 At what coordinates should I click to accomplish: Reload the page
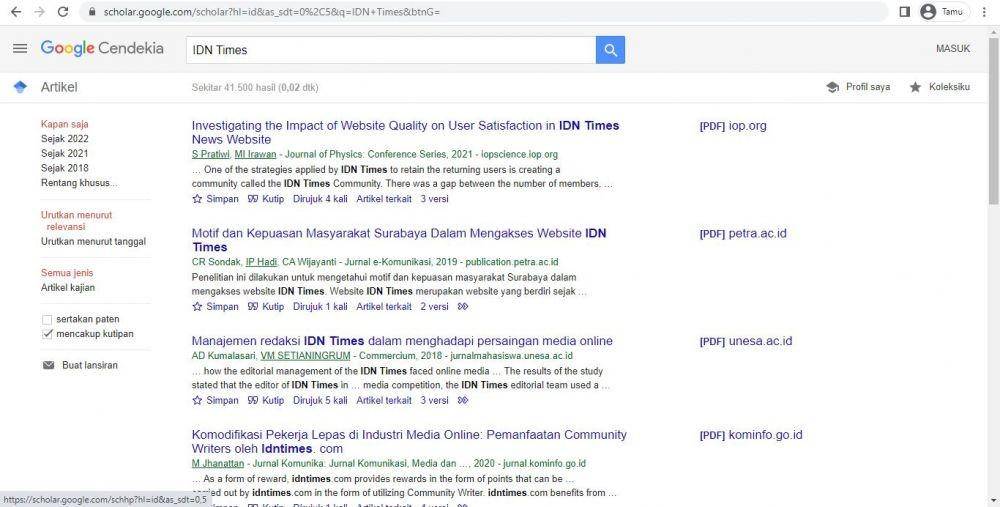(62, 12)
